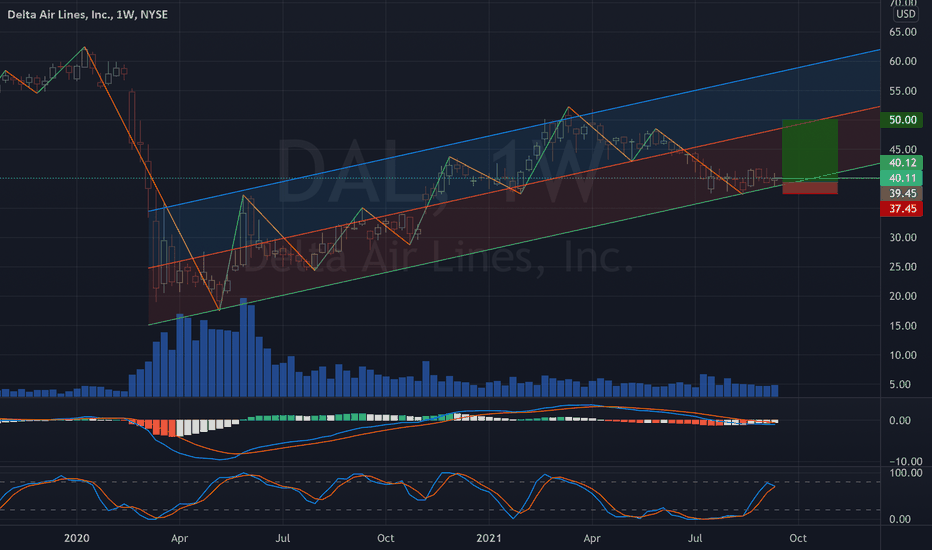Image resolution: width=932 pixels, height=550 pixels.
Task: Click the 25.00 price axis value
Action: coord(902,266)
